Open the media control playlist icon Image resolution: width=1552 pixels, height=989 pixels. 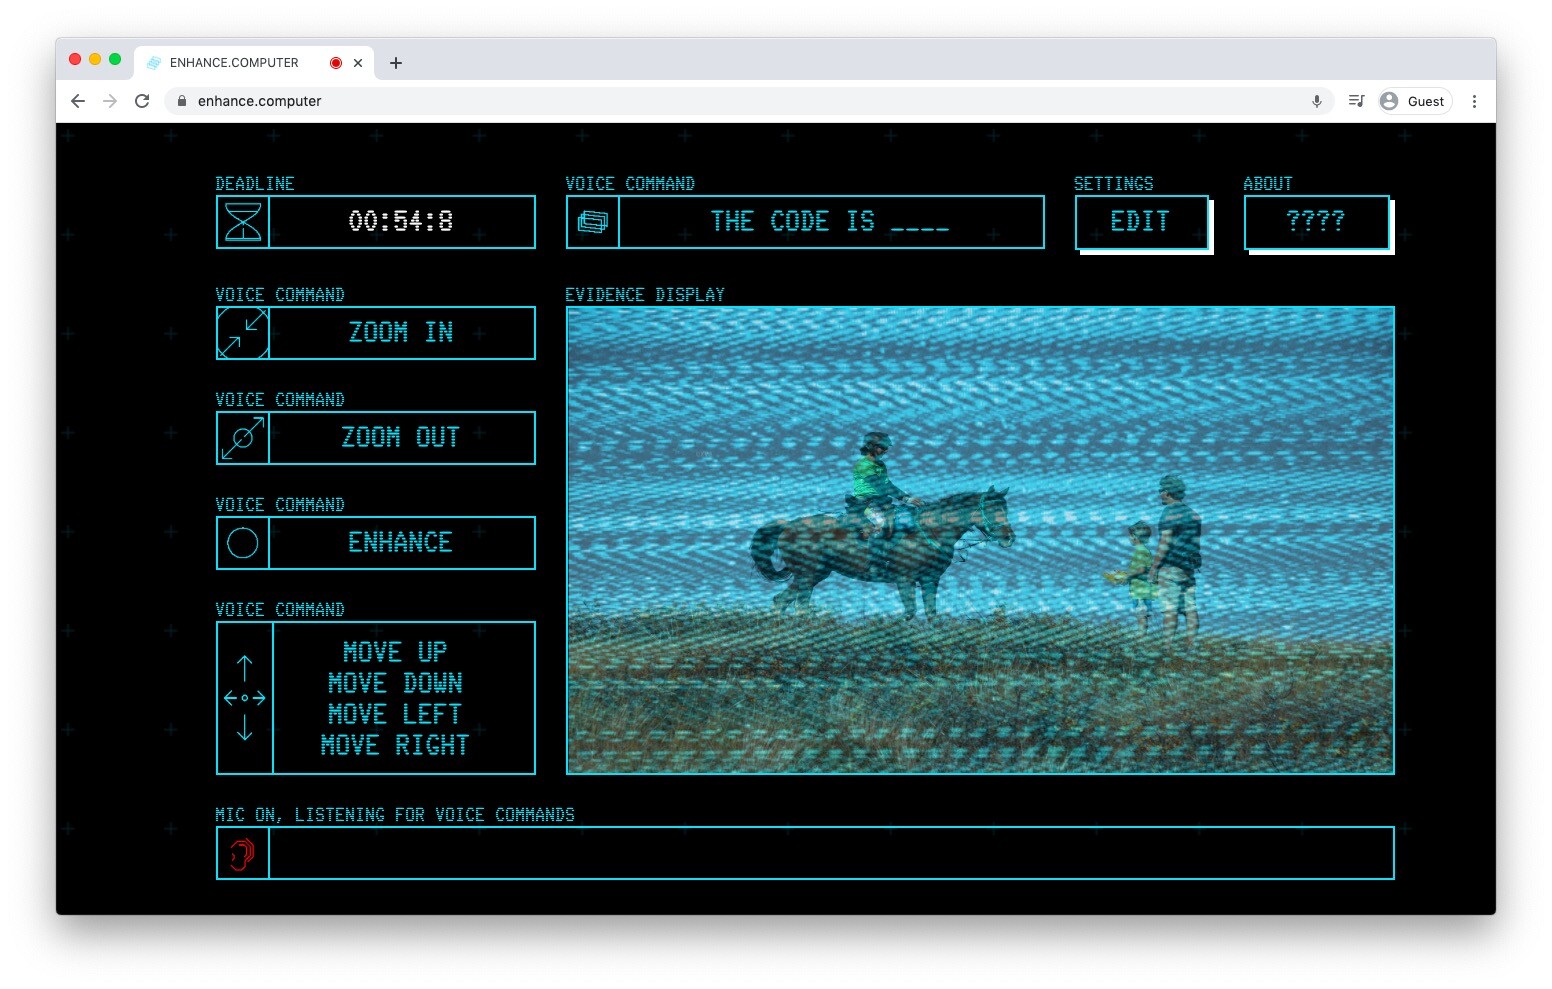pos(1356,101)
